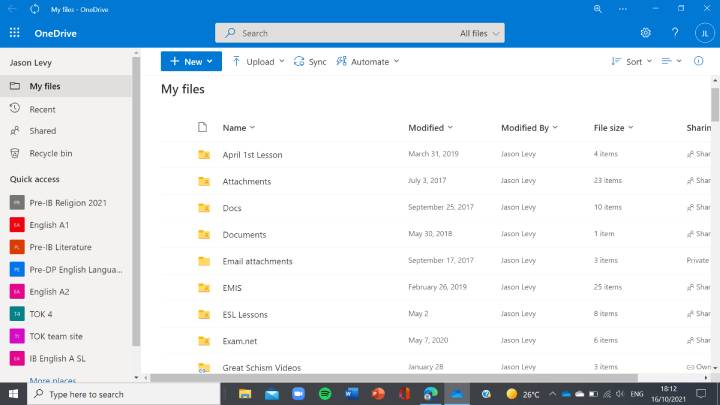This screenshot has width=720, height=405.
Task: Open the Automate dropdown
Action: (368, 62)
